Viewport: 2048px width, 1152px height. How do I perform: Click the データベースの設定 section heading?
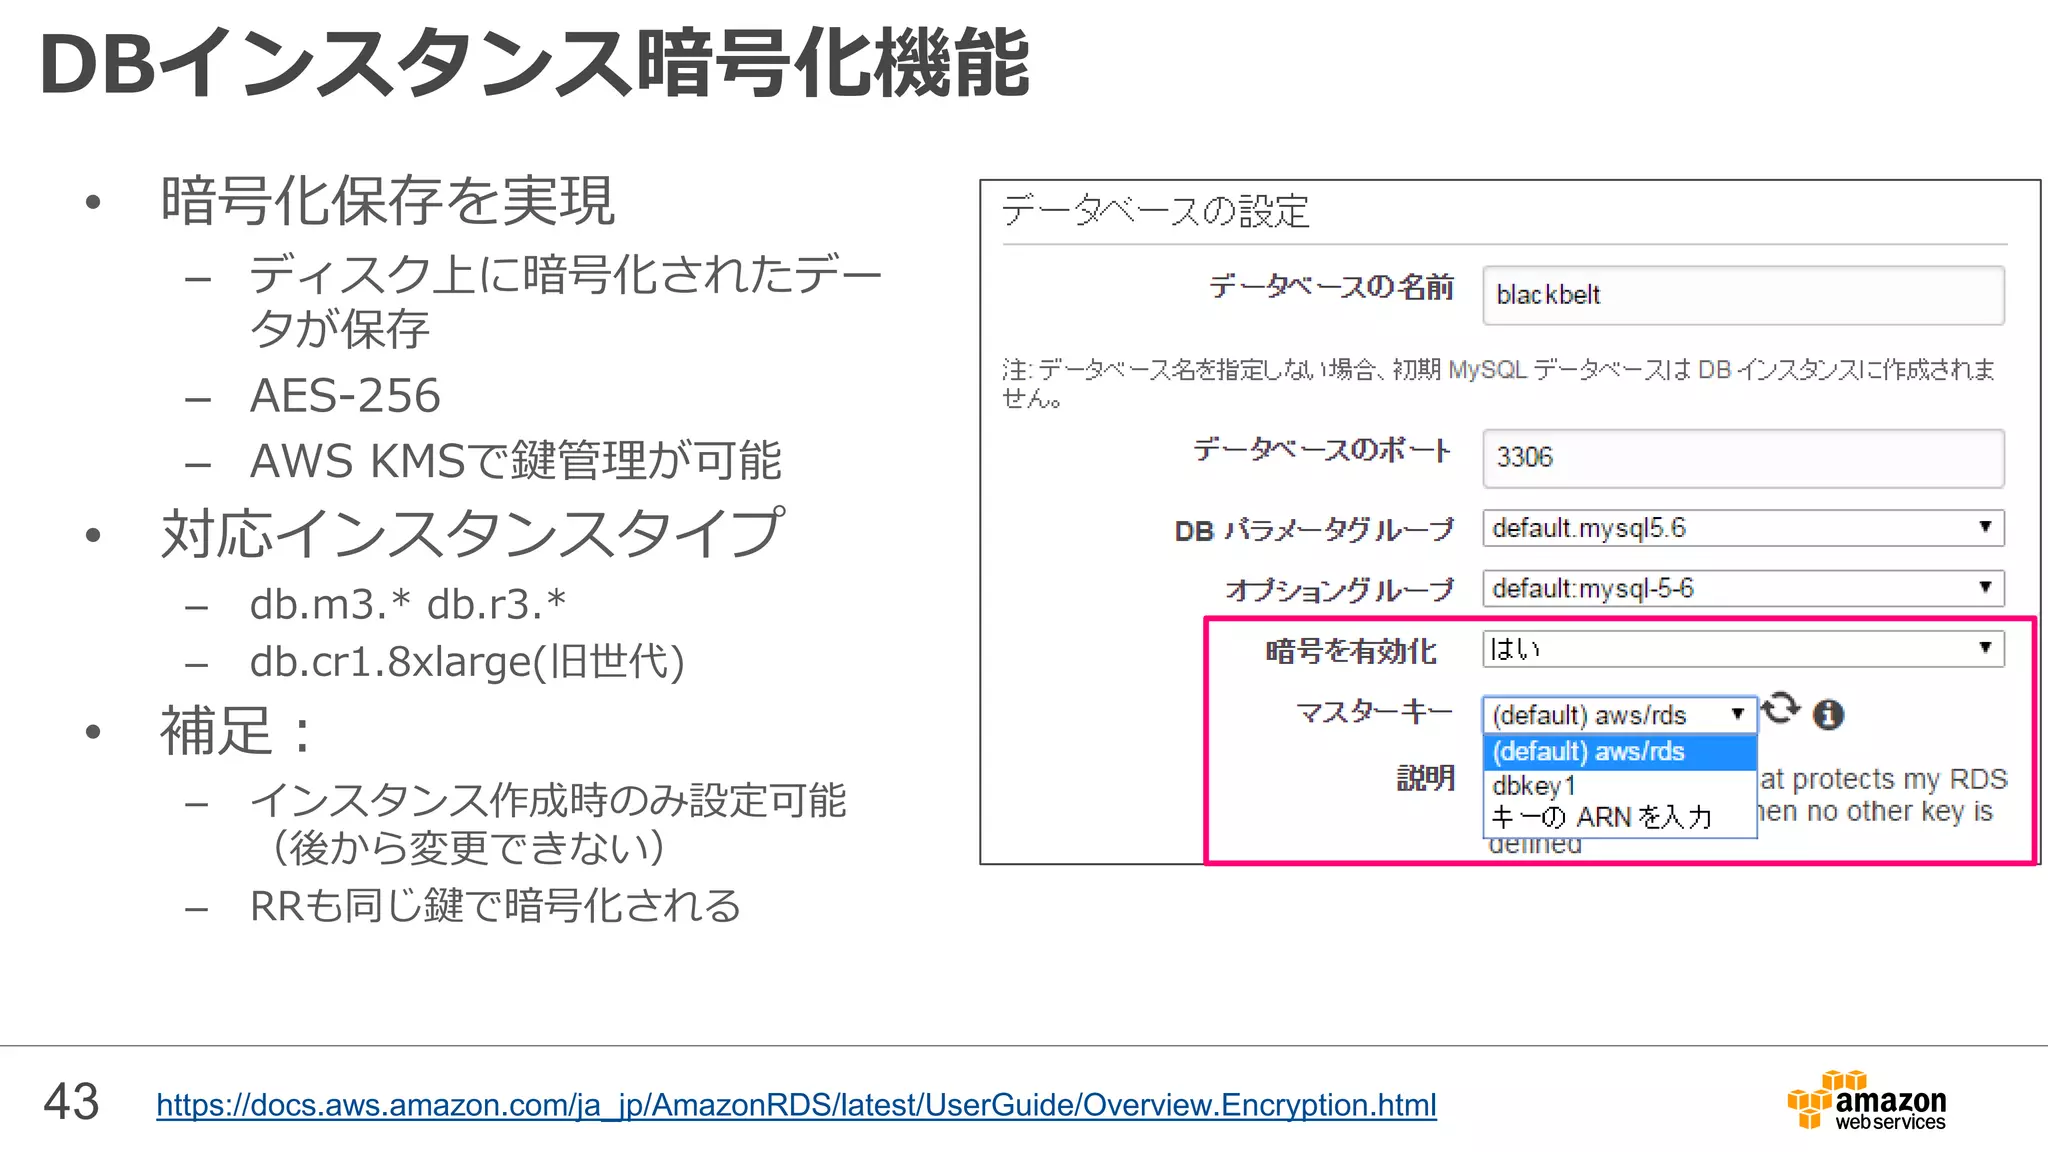pos(1155,211)
